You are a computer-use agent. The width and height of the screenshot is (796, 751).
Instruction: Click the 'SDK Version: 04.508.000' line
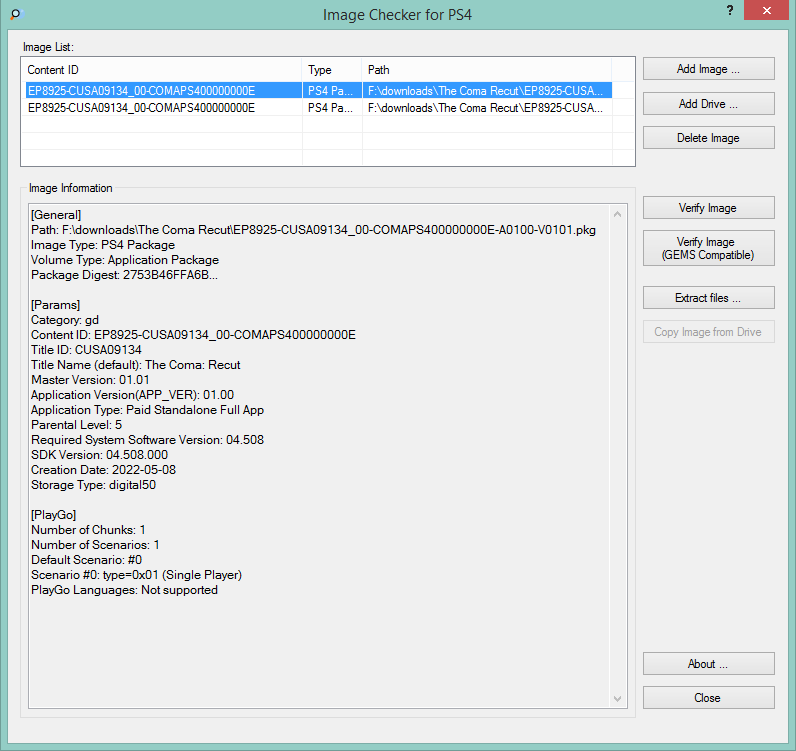[100, 454]
